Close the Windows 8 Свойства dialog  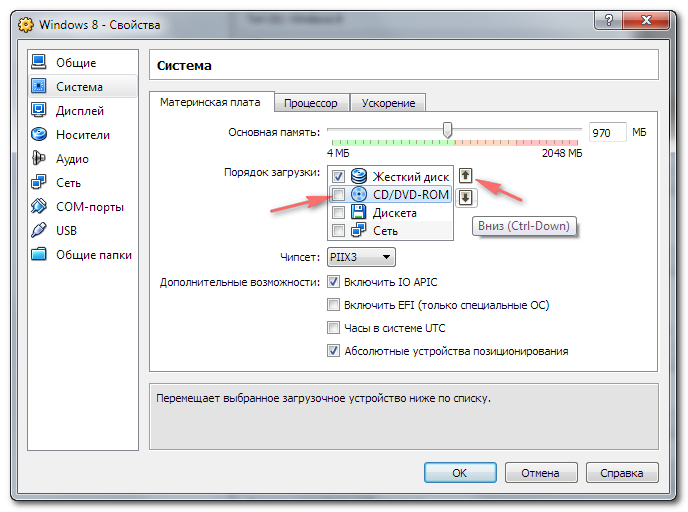pyautogui.click(x=645, y=20)
